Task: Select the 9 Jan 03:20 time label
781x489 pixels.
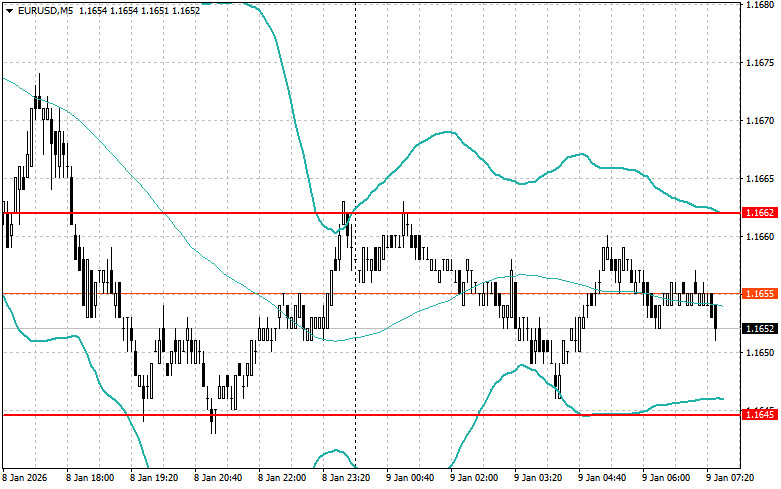Action: 538,478
